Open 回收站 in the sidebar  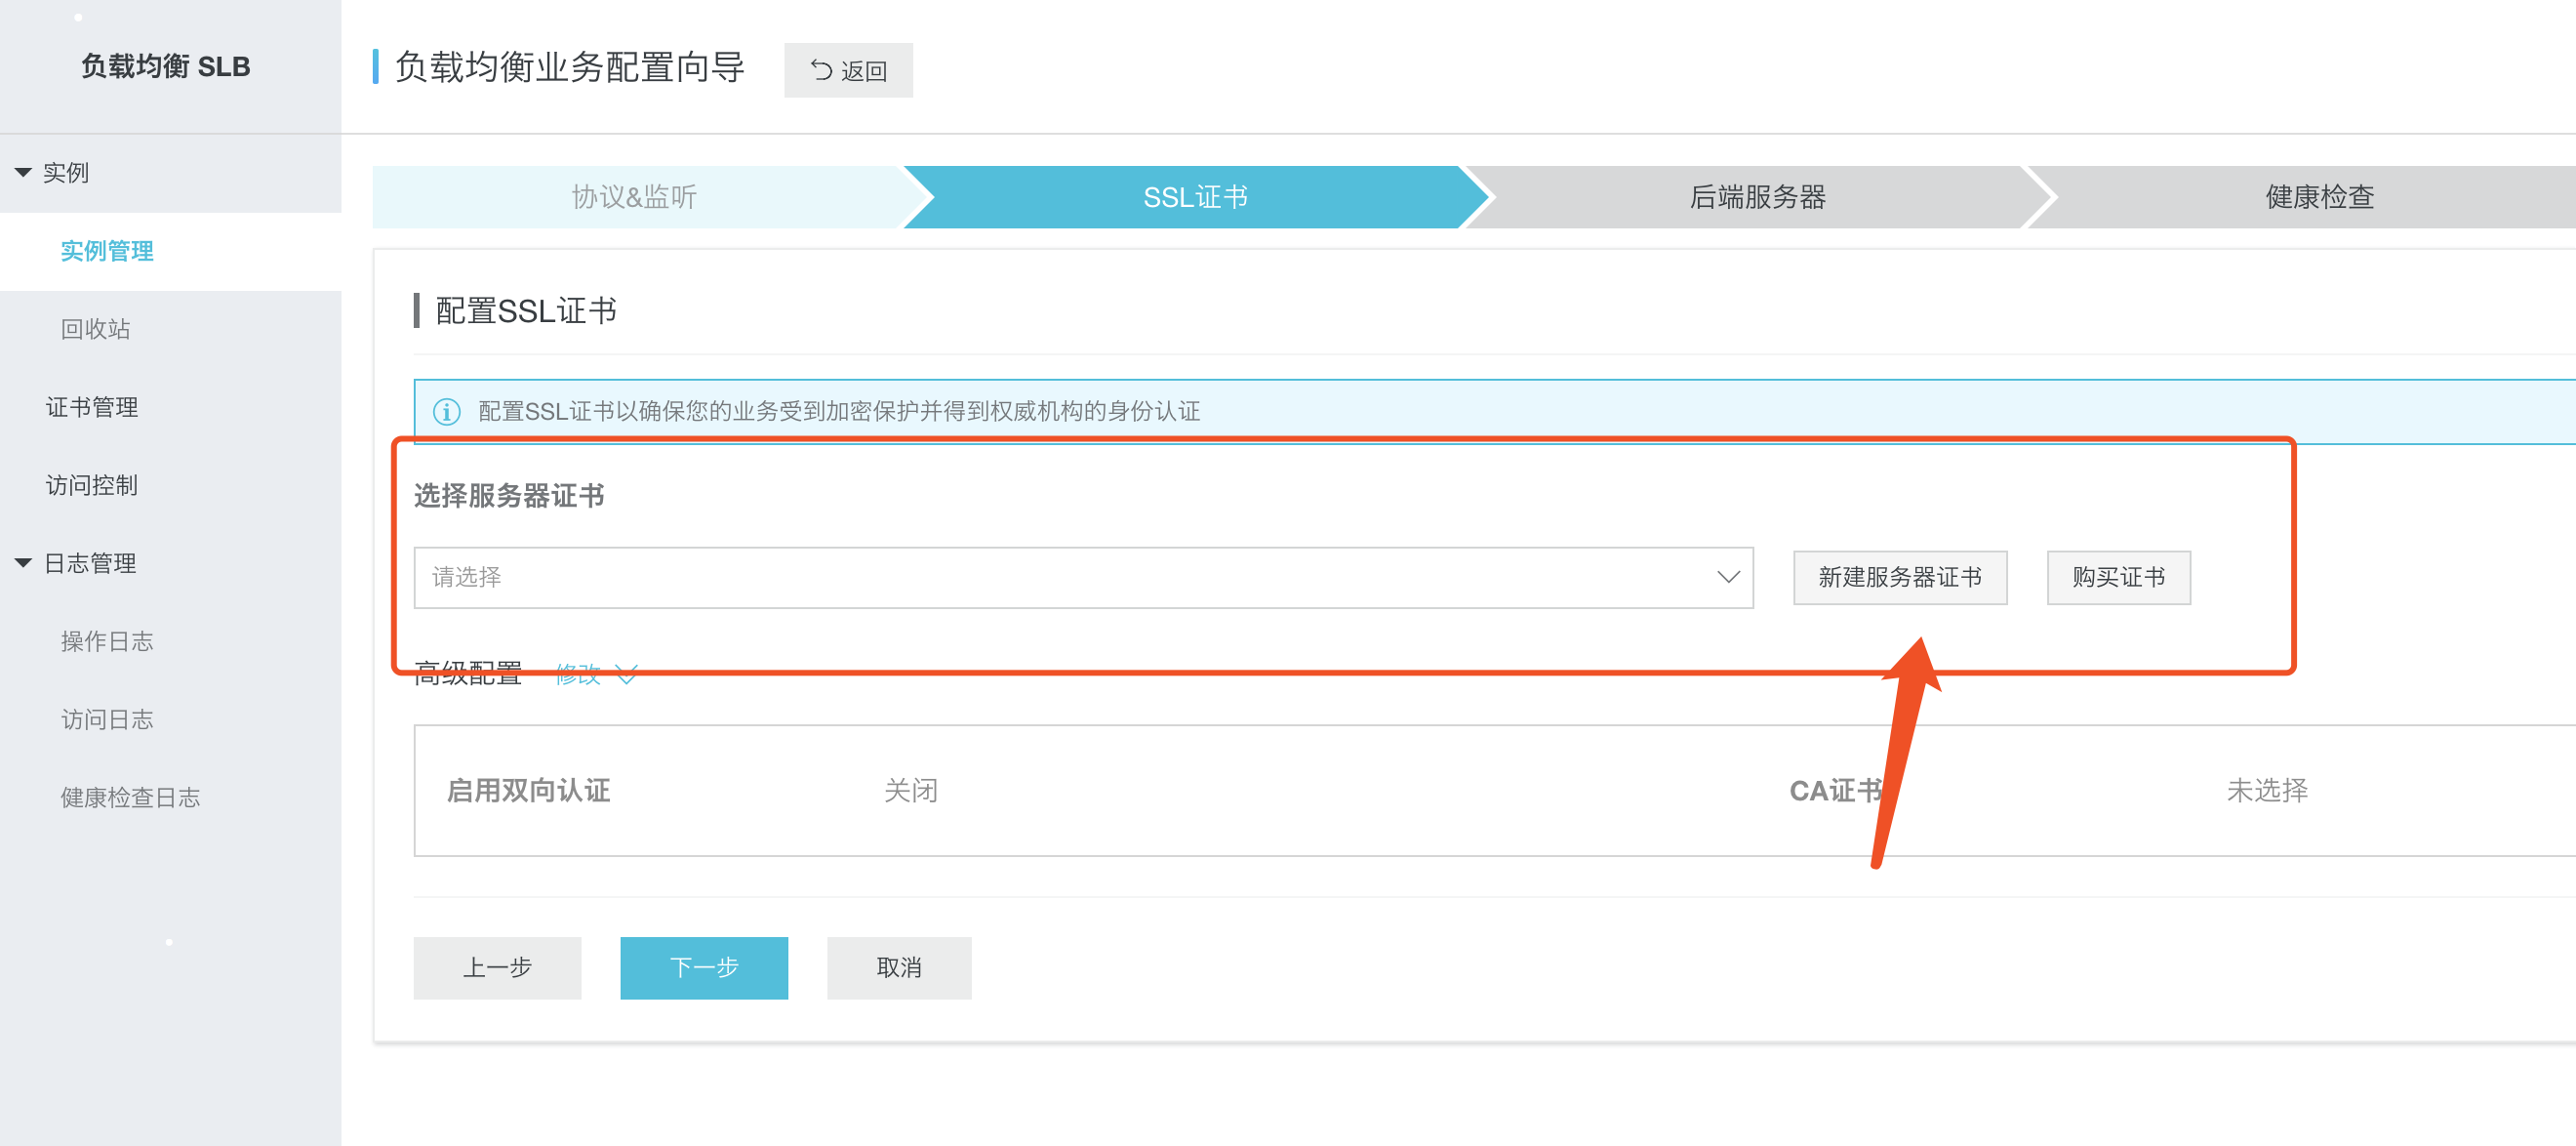tap(95, 329)
